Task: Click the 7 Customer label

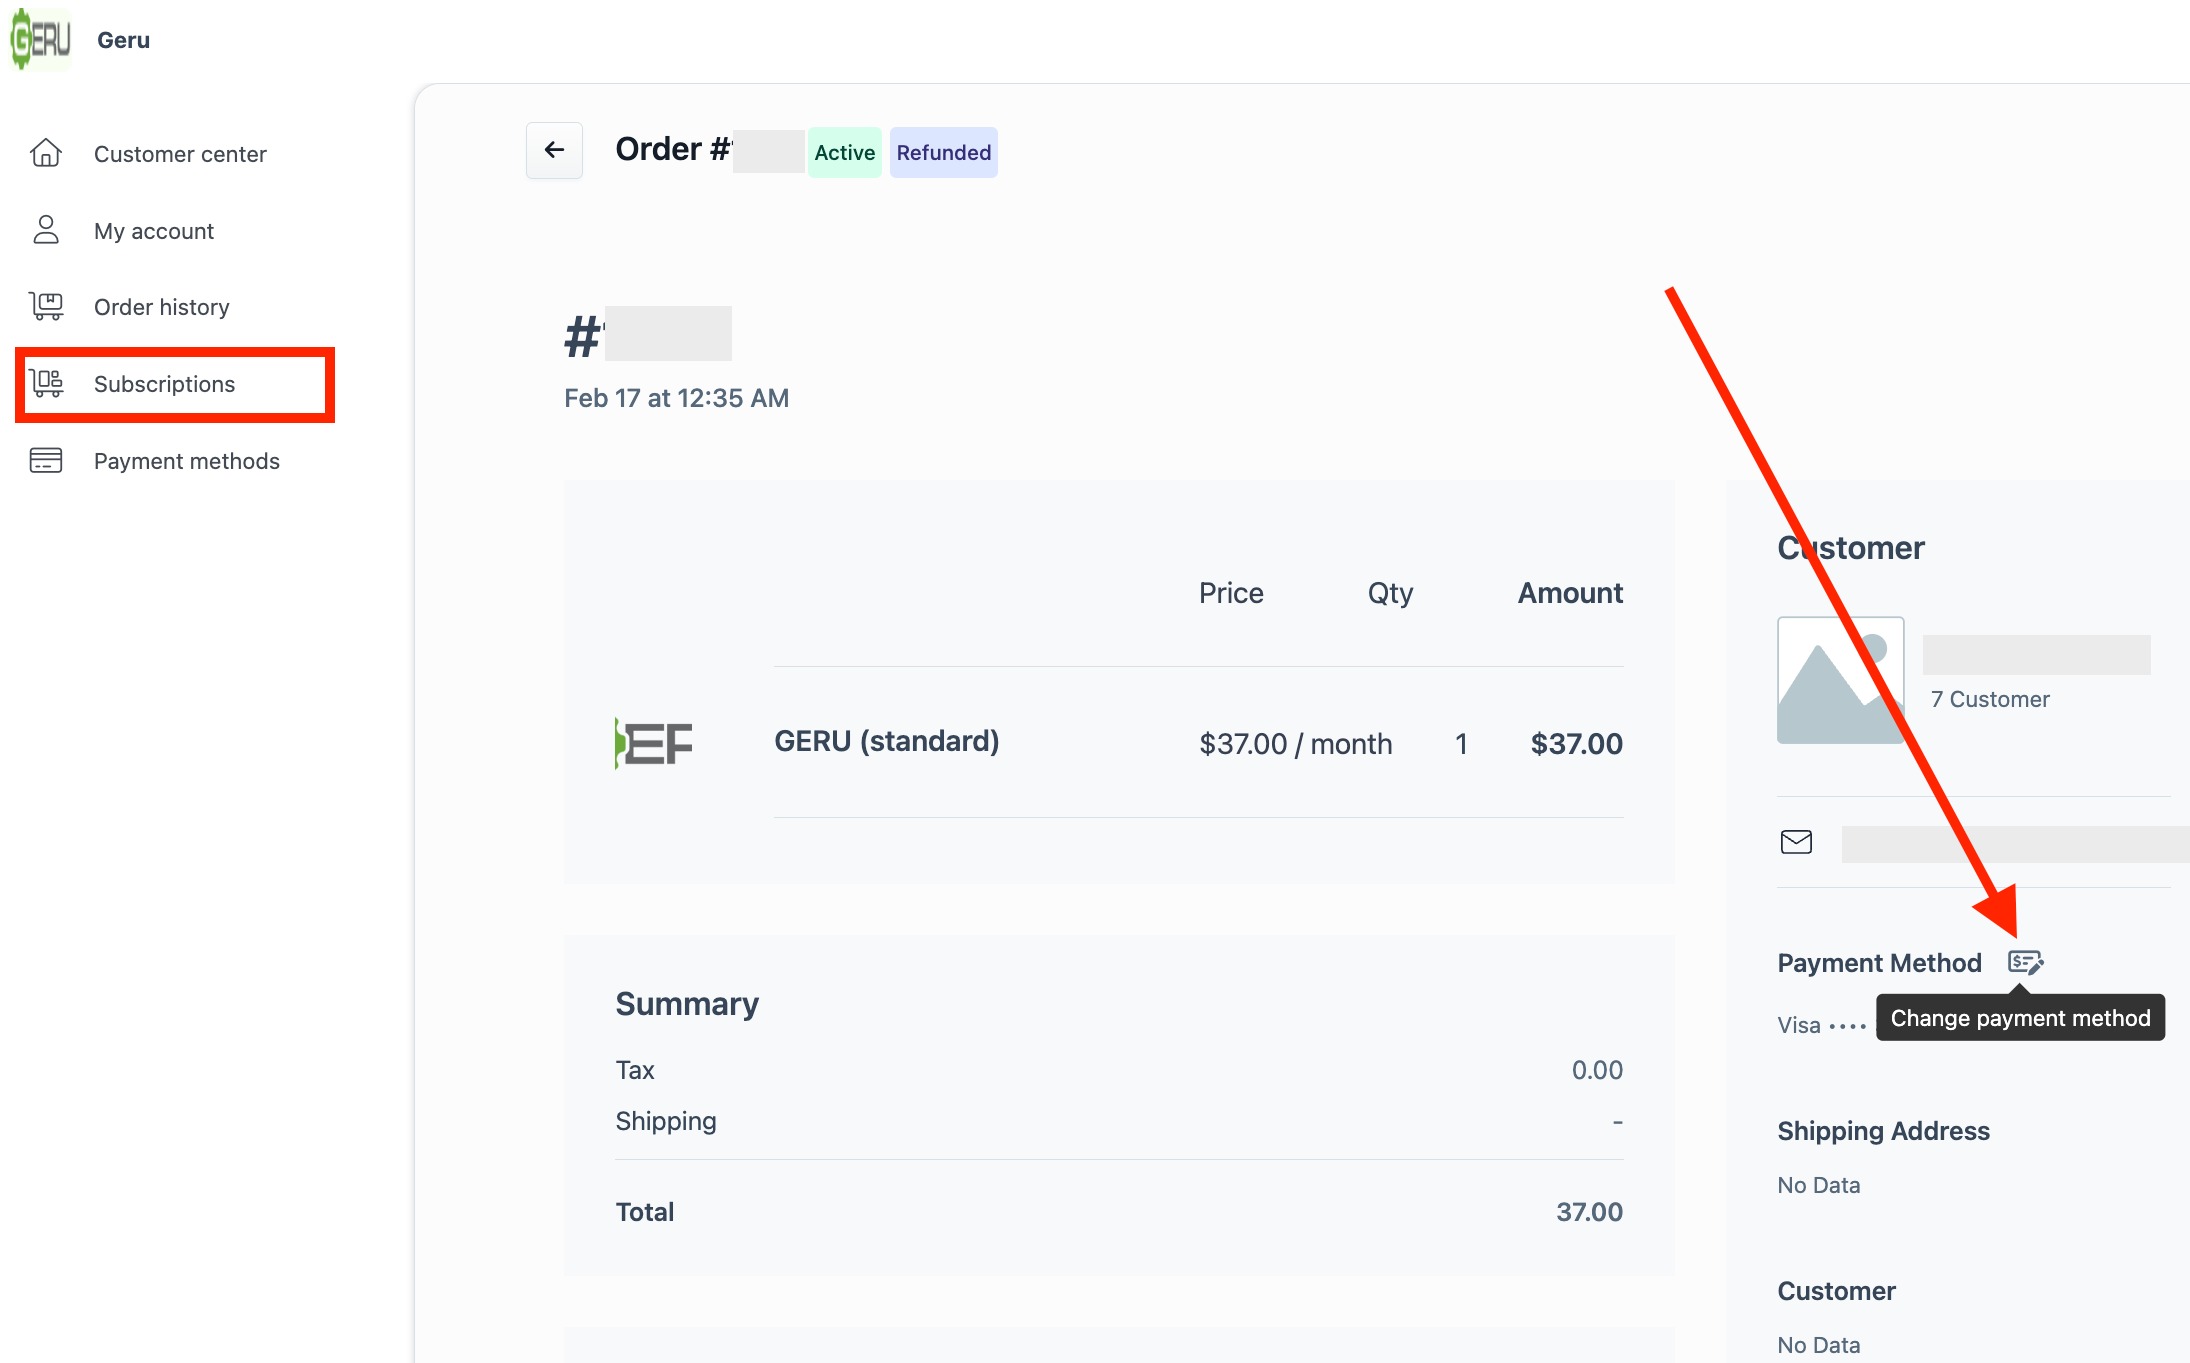Action: [x=1989, y=699]
